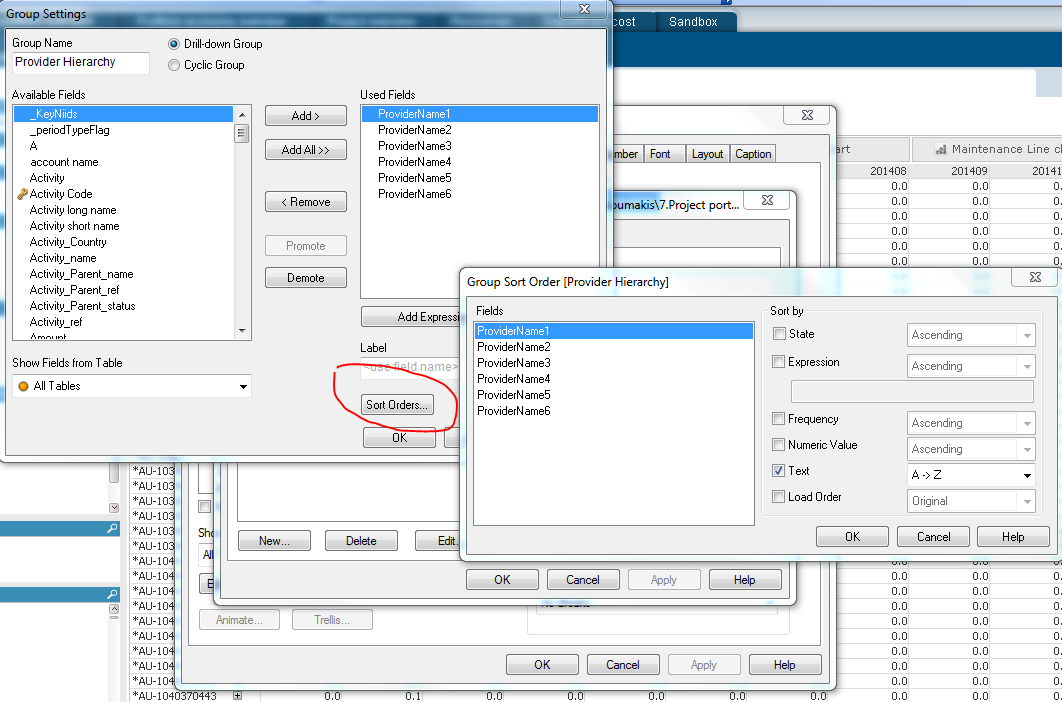Select ProviderName5 in Used Fields list

(x=480, y=178)
